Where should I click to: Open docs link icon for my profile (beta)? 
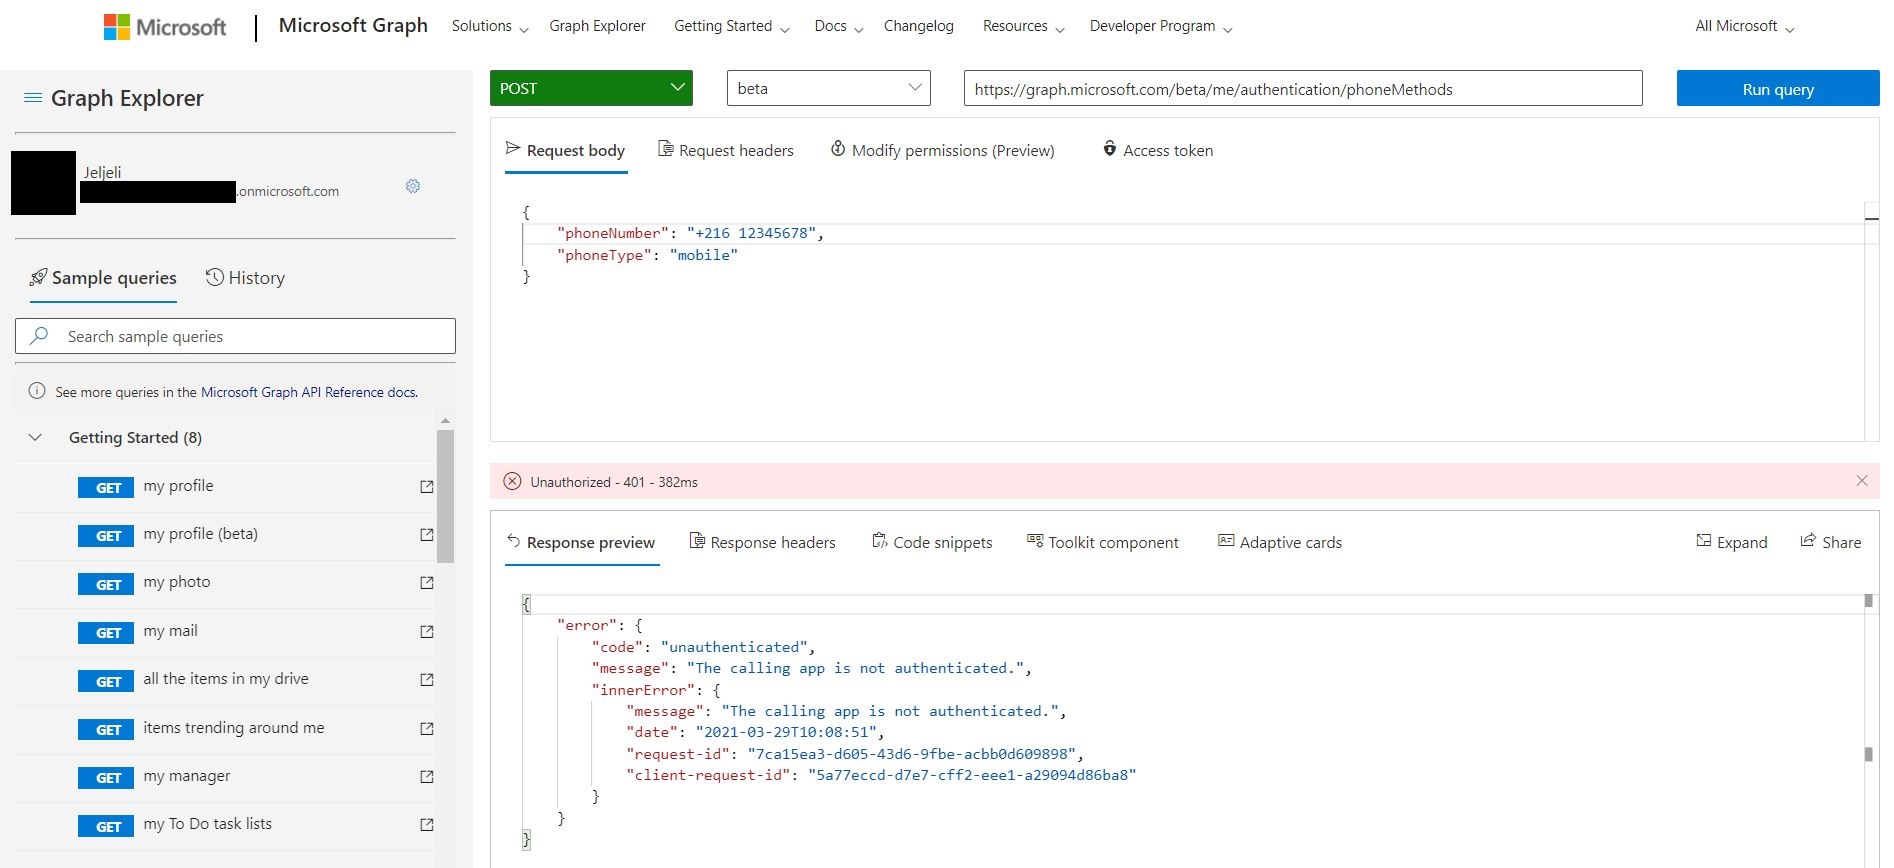pos(427,534)
